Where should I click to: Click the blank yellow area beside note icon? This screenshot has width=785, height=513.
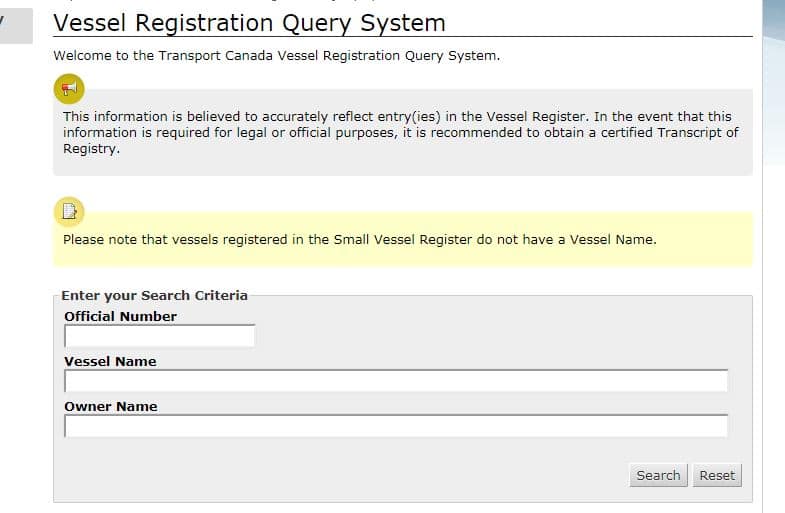[x=400, y=217]
